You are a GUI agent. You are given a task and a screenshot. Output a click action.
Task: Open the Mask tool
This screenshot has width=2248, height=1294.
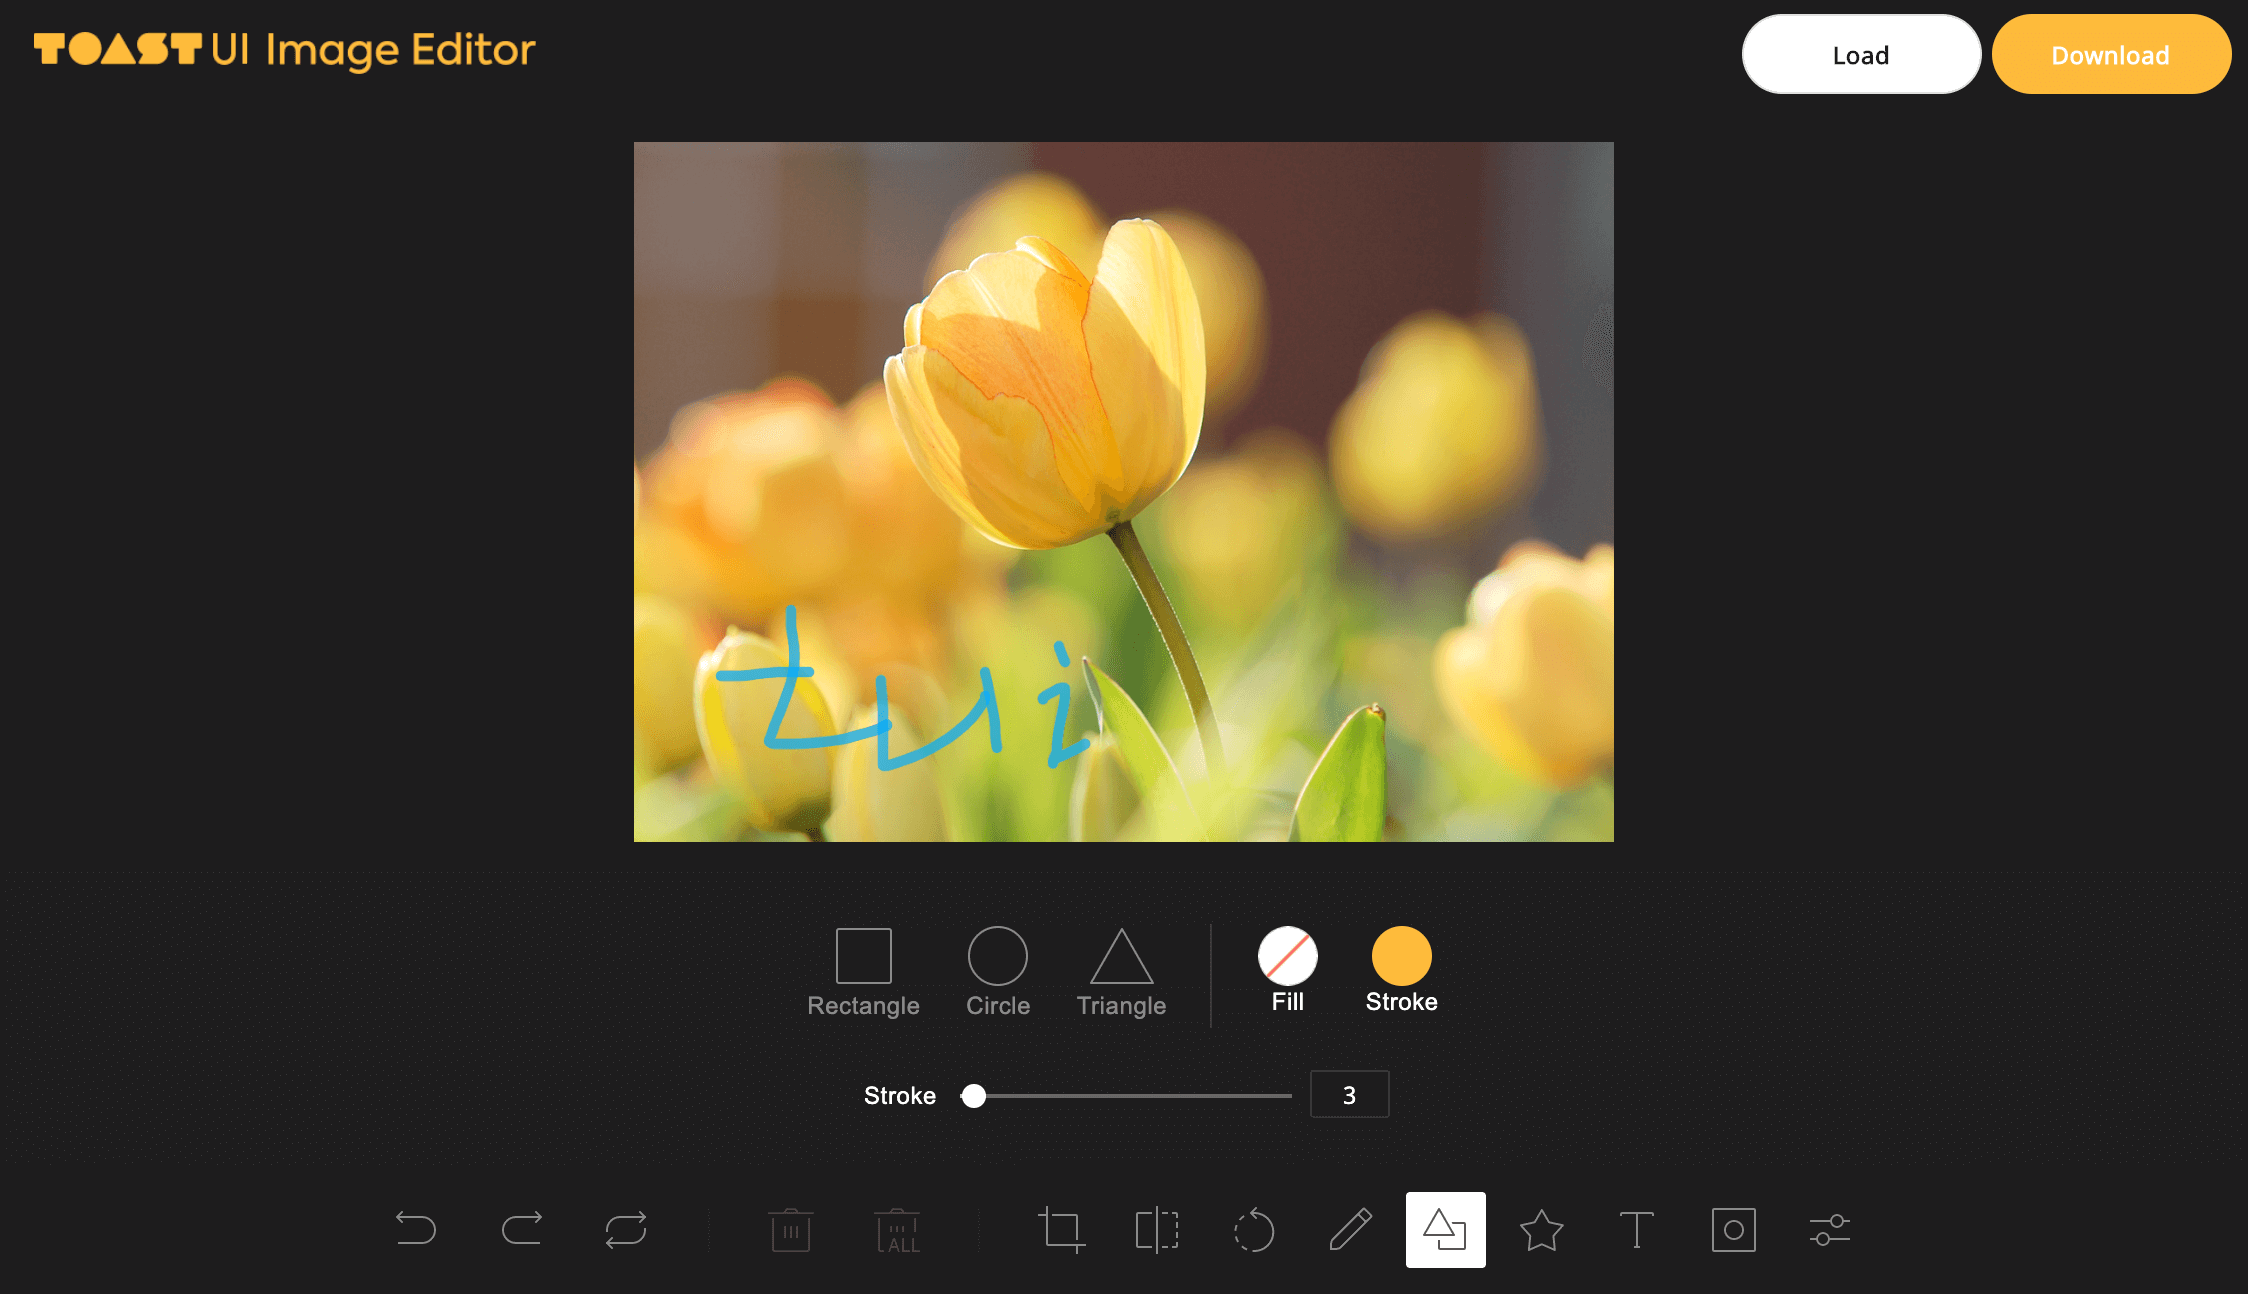[1733, 1229]
